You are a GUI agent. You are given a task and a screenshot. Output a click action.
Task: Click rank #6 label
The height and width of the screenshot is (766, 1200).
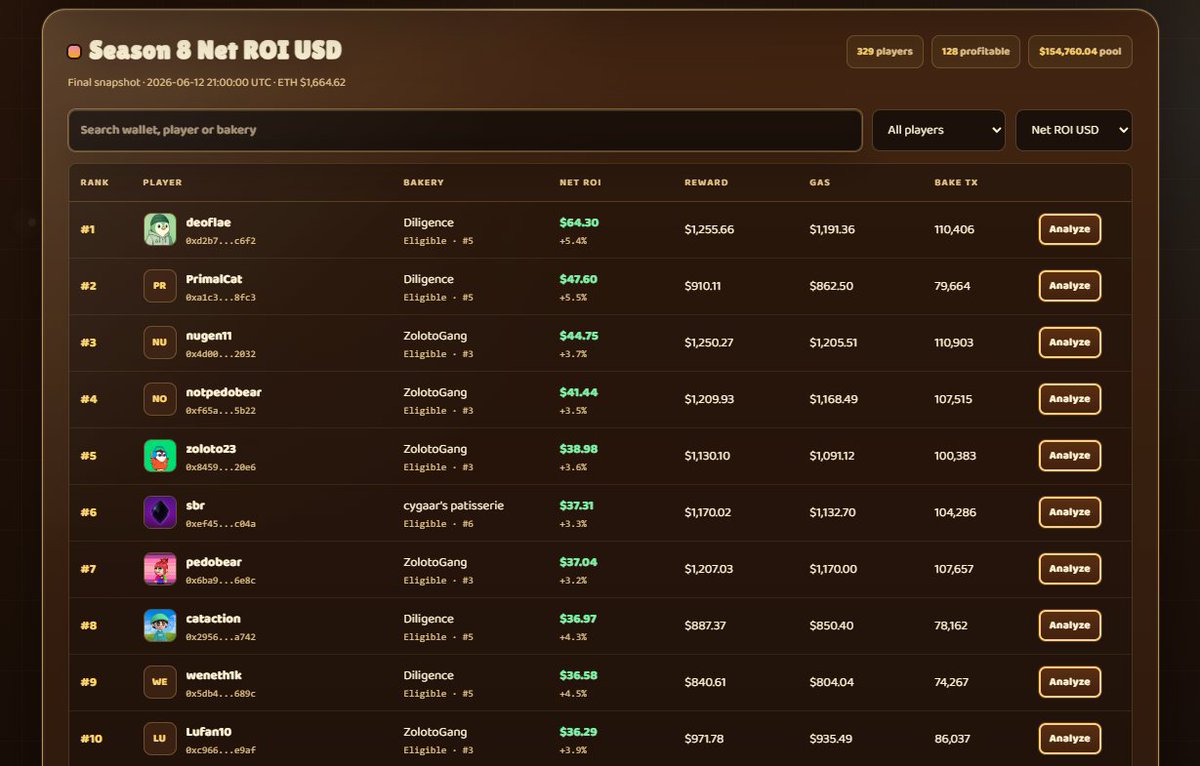click(x=88, y=512)
